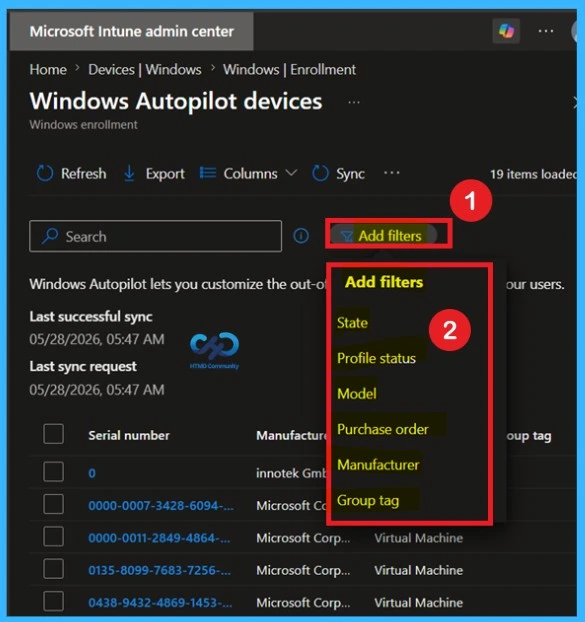Open the header more options ellipsis
585x622 pixels.
tap(546, 31)
